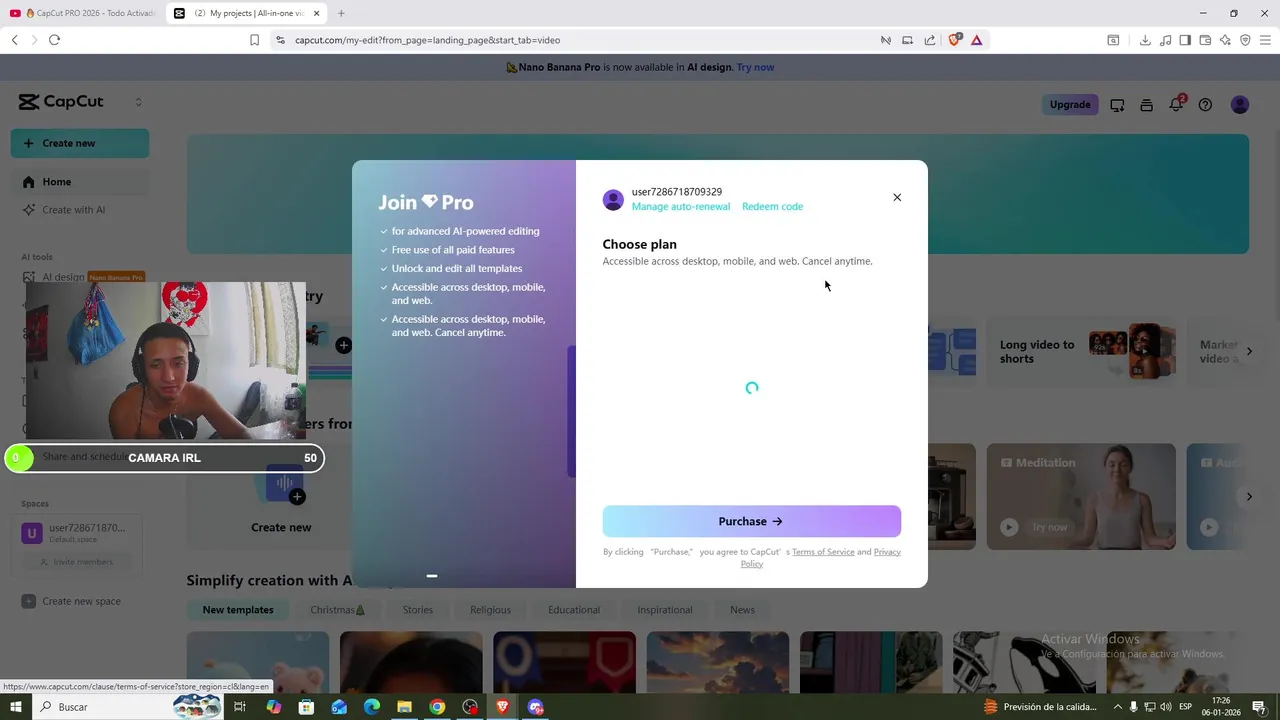Close the My projects tab
This screenshot has width=1280, height=720.
pos(317,13)
